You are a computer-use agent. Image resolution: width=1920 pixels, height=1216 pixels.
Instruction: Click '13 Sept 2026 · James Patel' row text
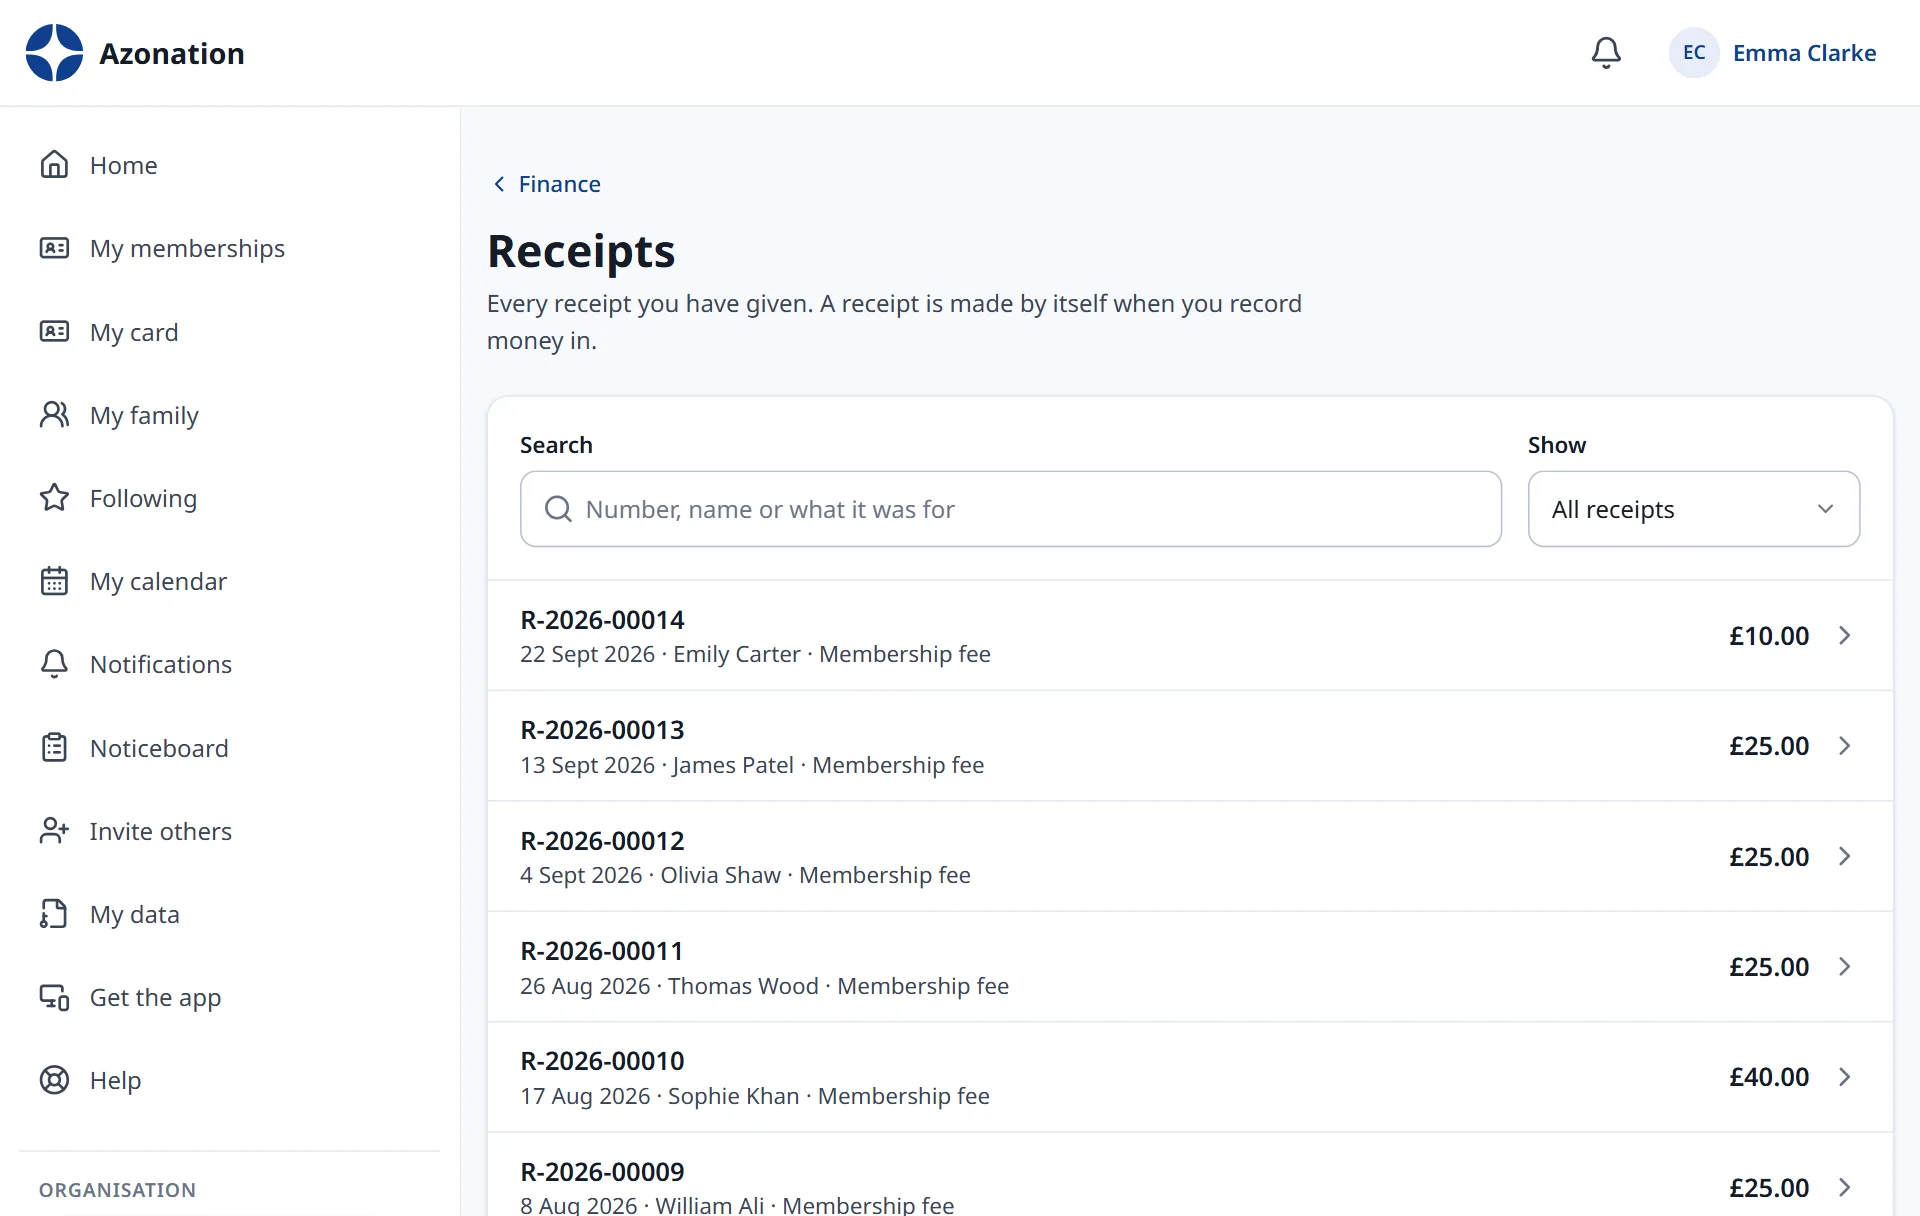click(656, 765)
